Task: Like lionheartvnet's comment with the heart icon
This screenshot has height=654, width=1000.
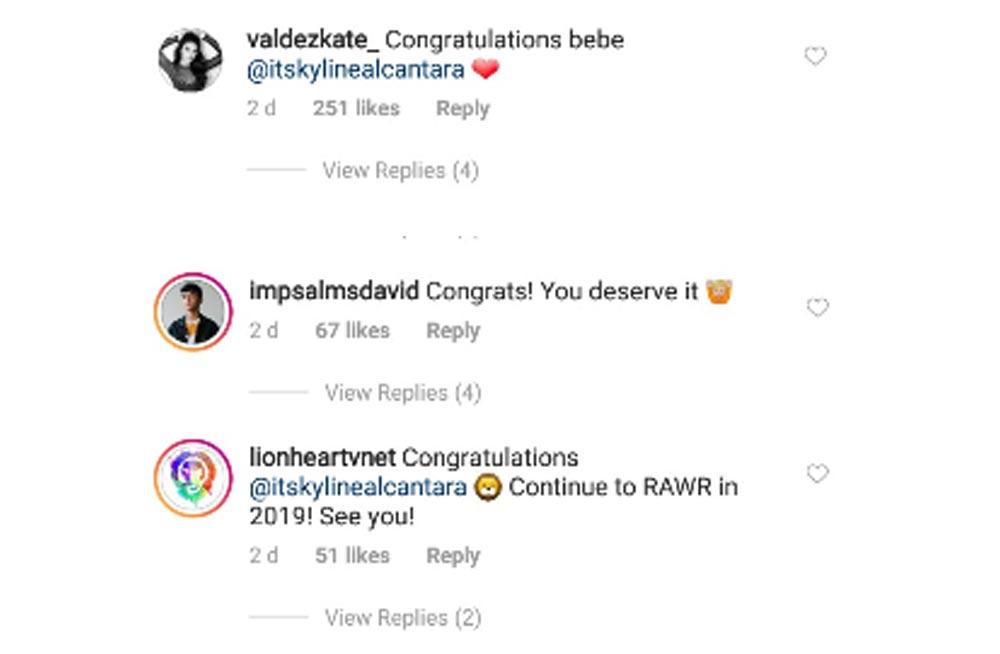Action: pos(817,474)
